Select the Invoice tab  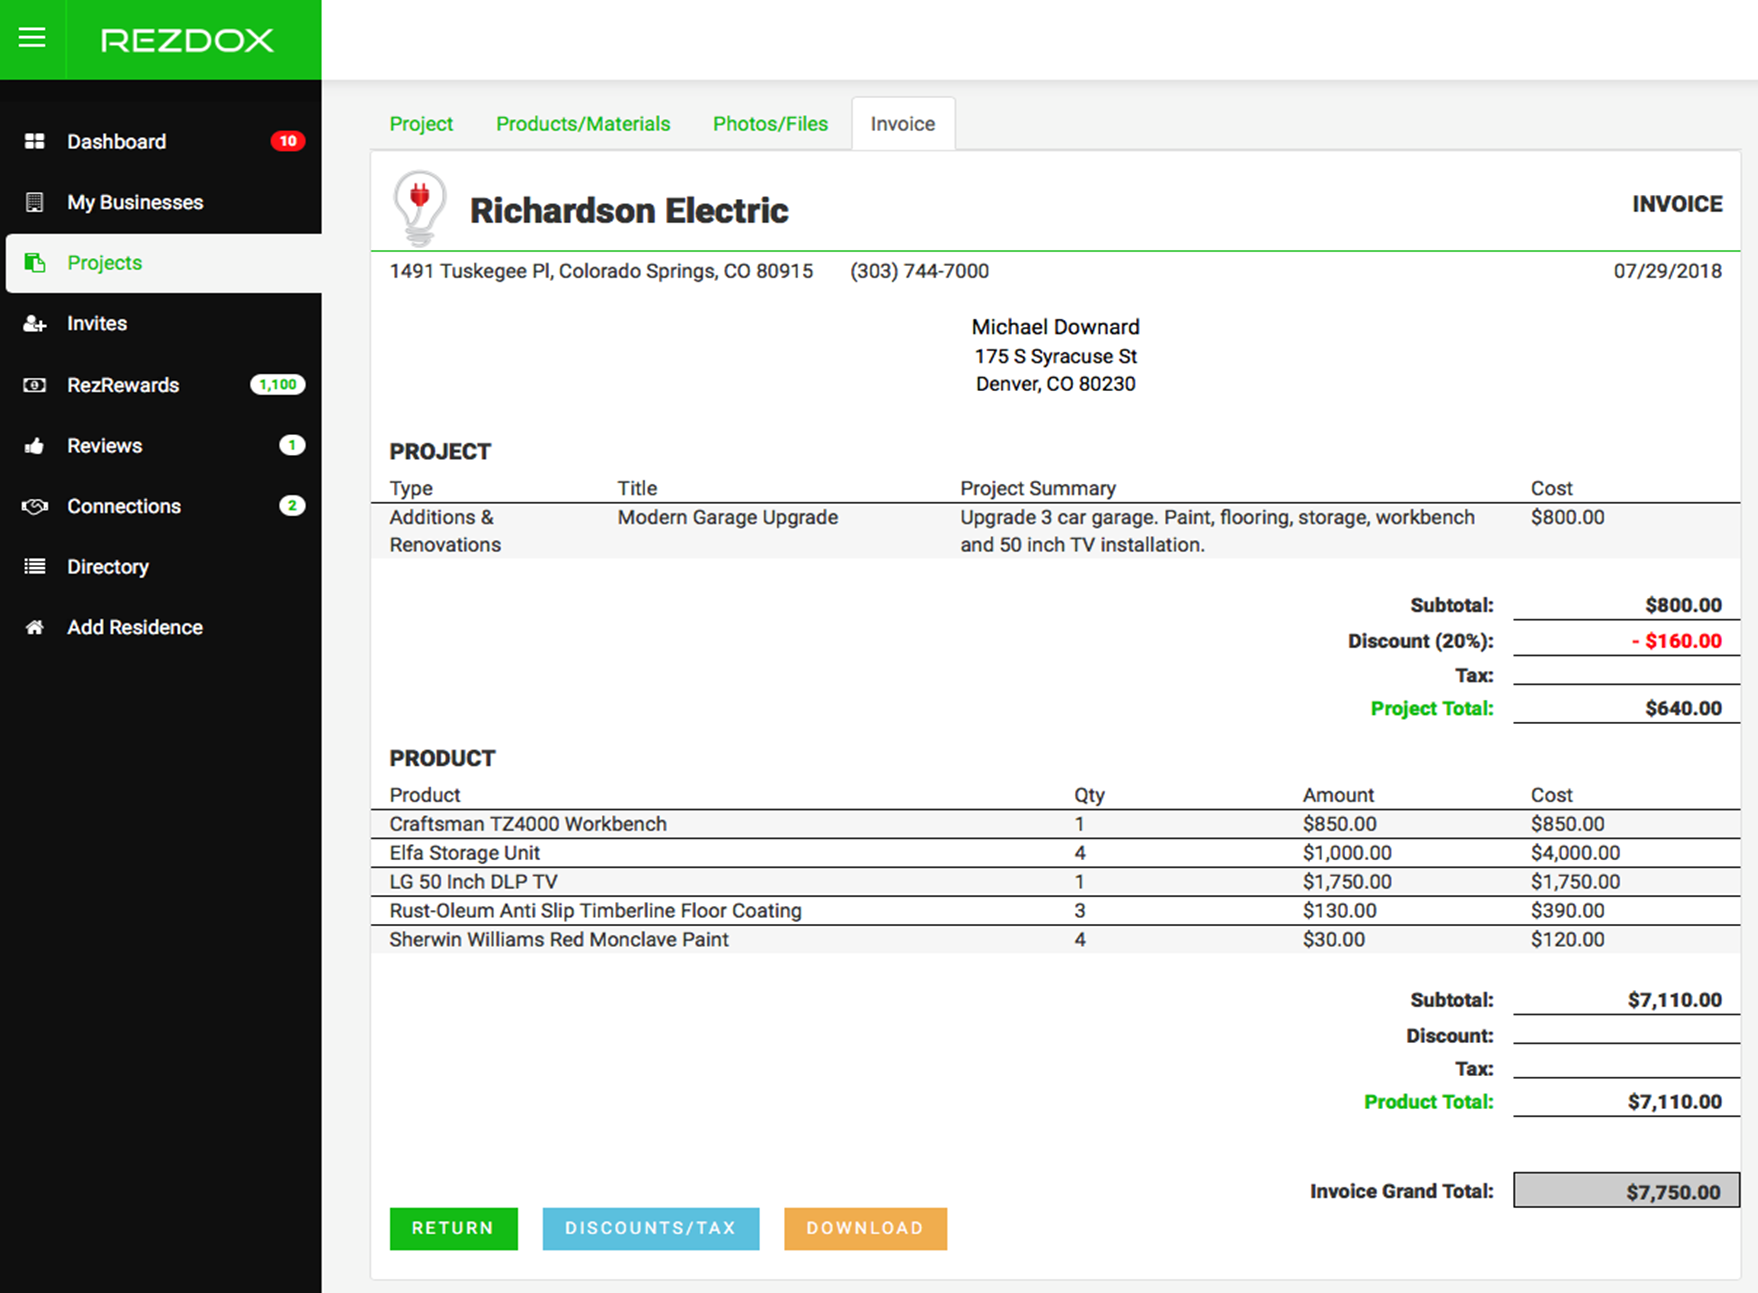pyautogui.click(x=903, y=124)
